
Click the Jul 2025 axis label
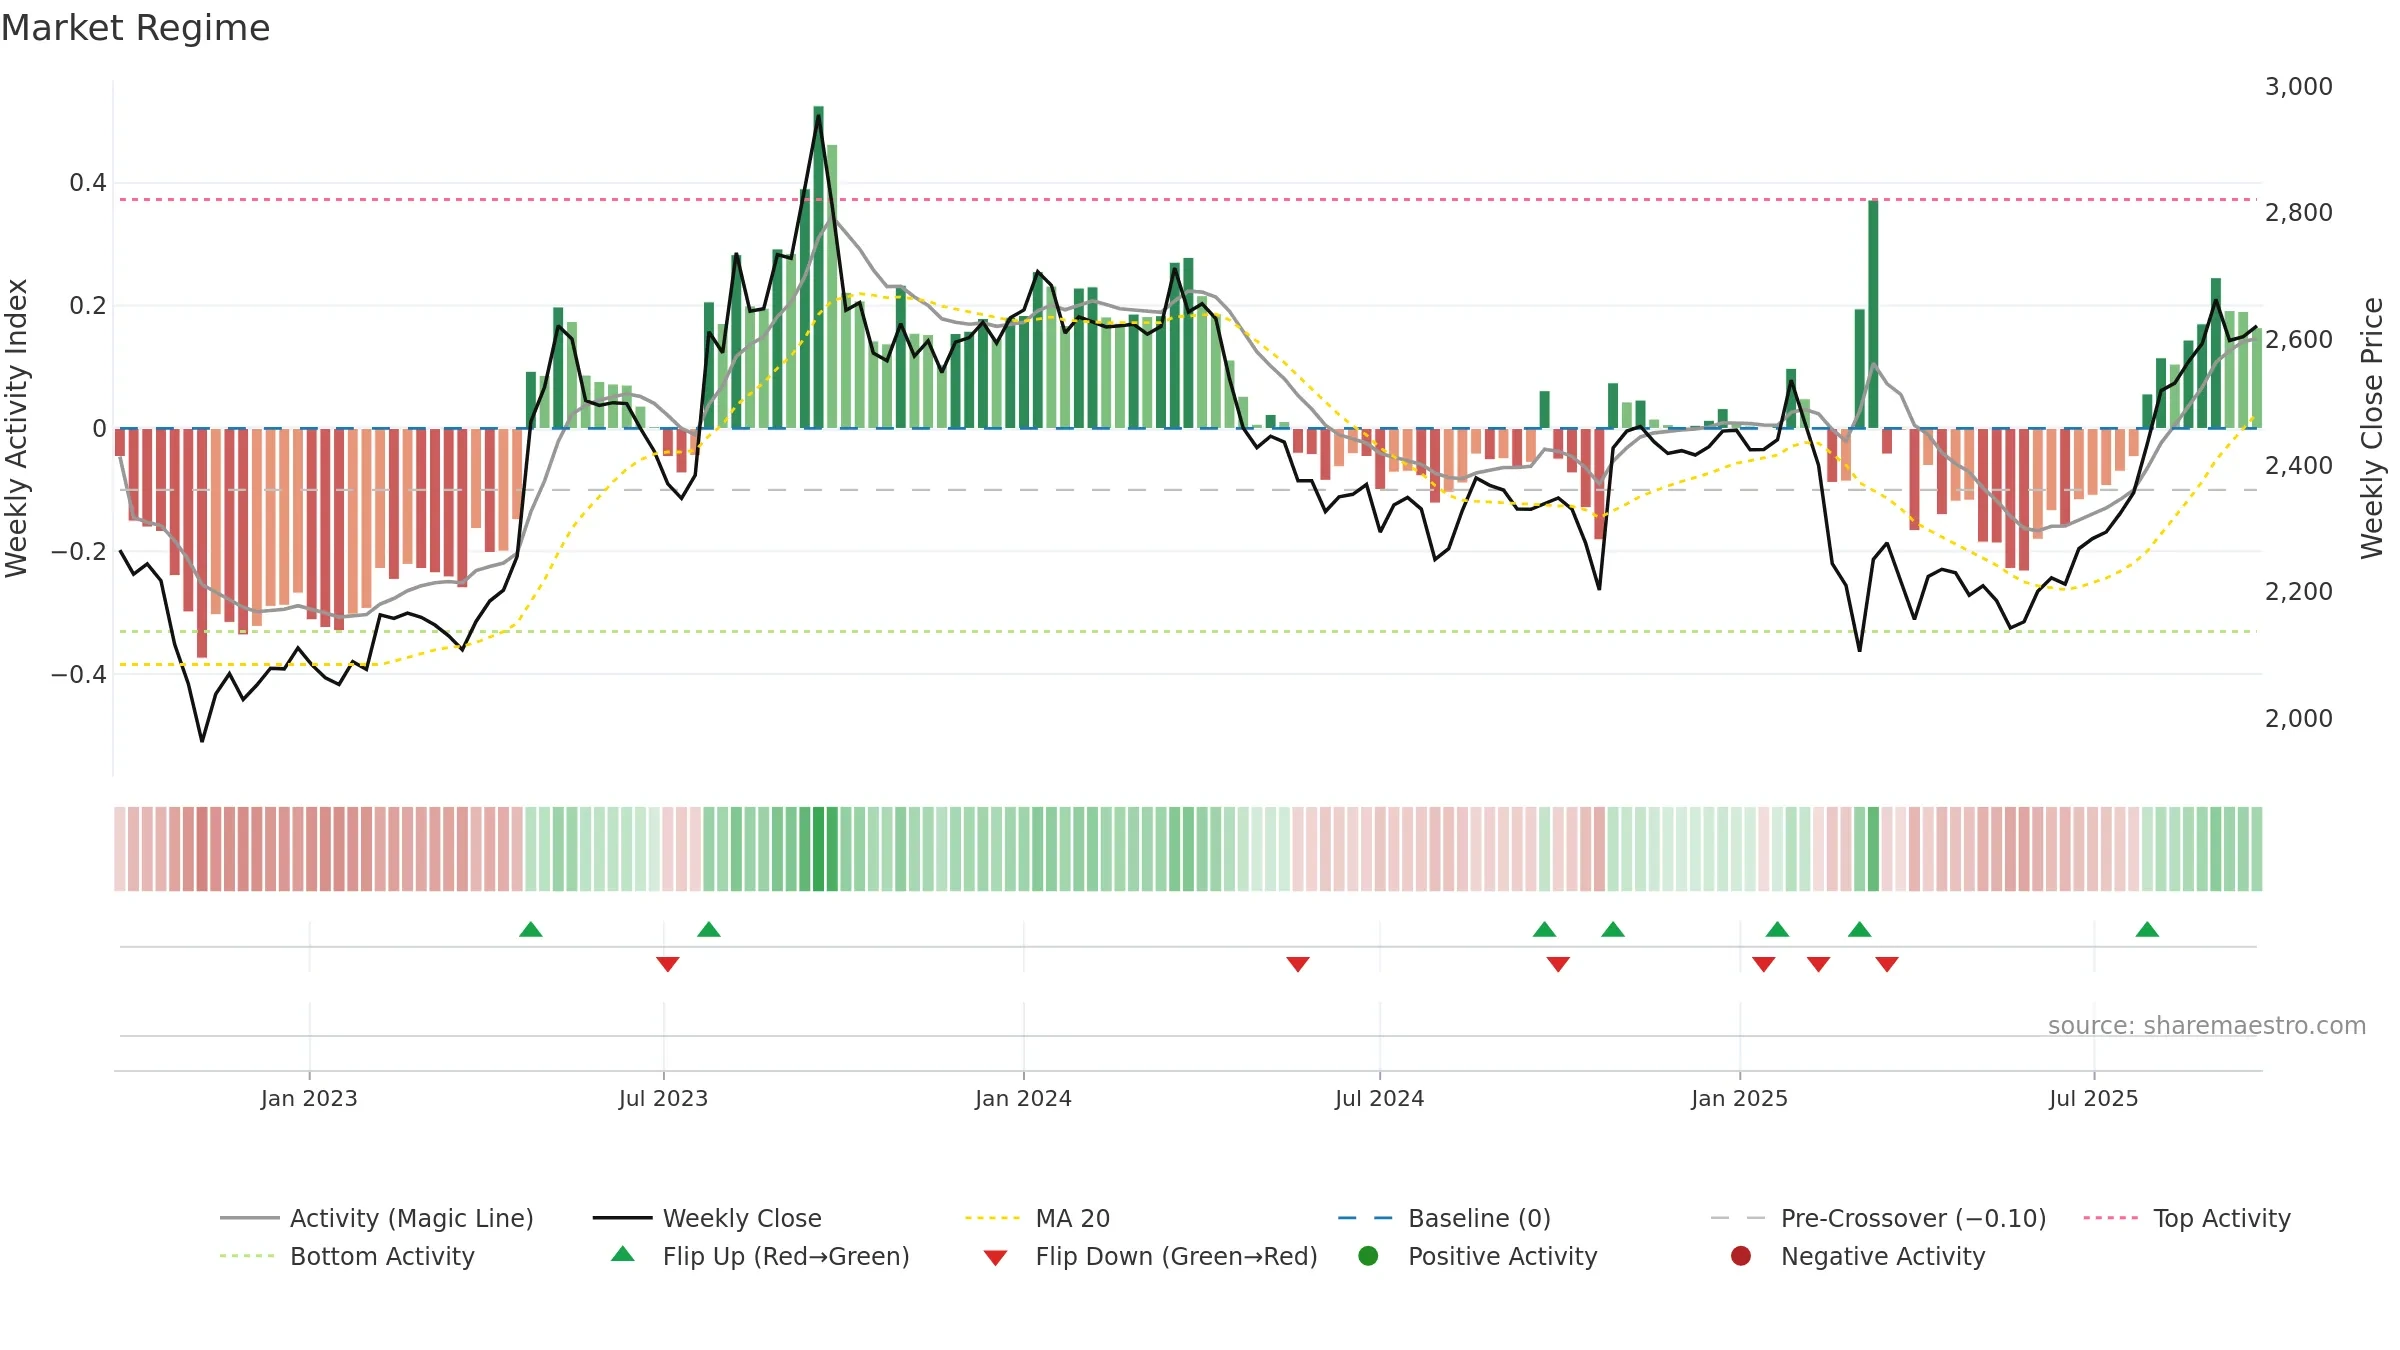coord(2093,1098)
